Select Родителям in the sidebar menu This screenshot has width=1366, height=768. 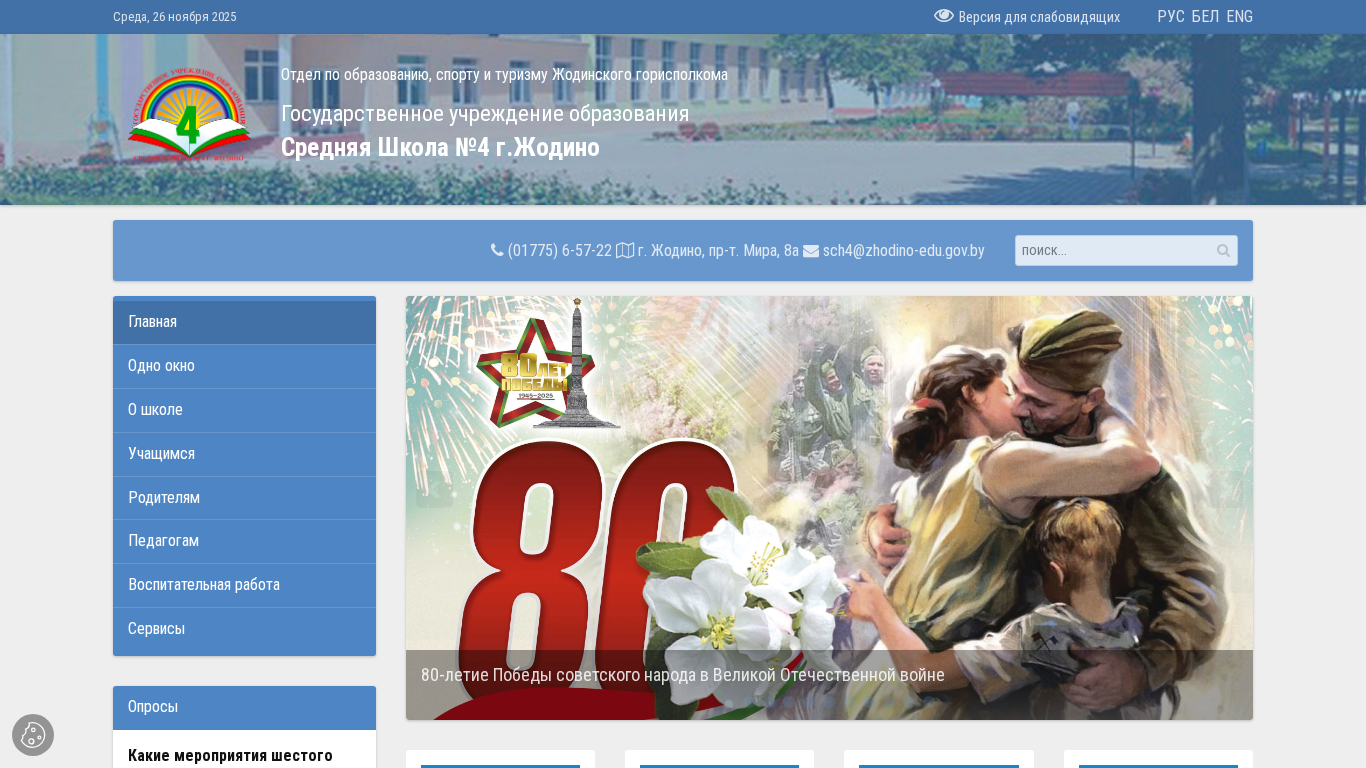(x=244, y=498)
